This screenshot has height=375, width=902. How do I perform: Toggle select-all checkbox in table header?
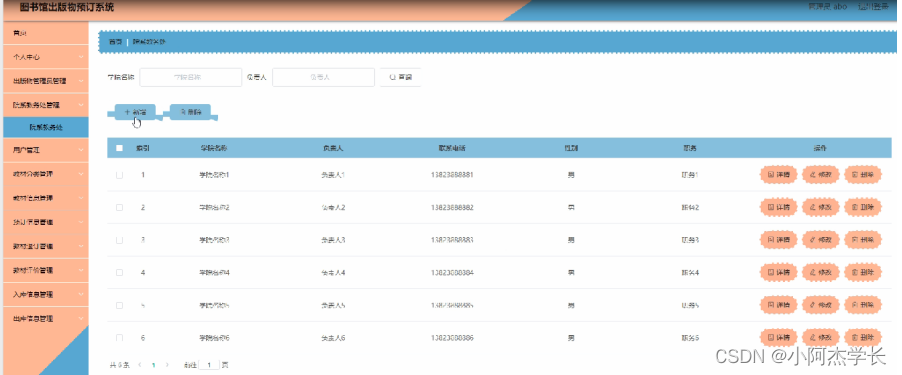(x=119, y=148)
